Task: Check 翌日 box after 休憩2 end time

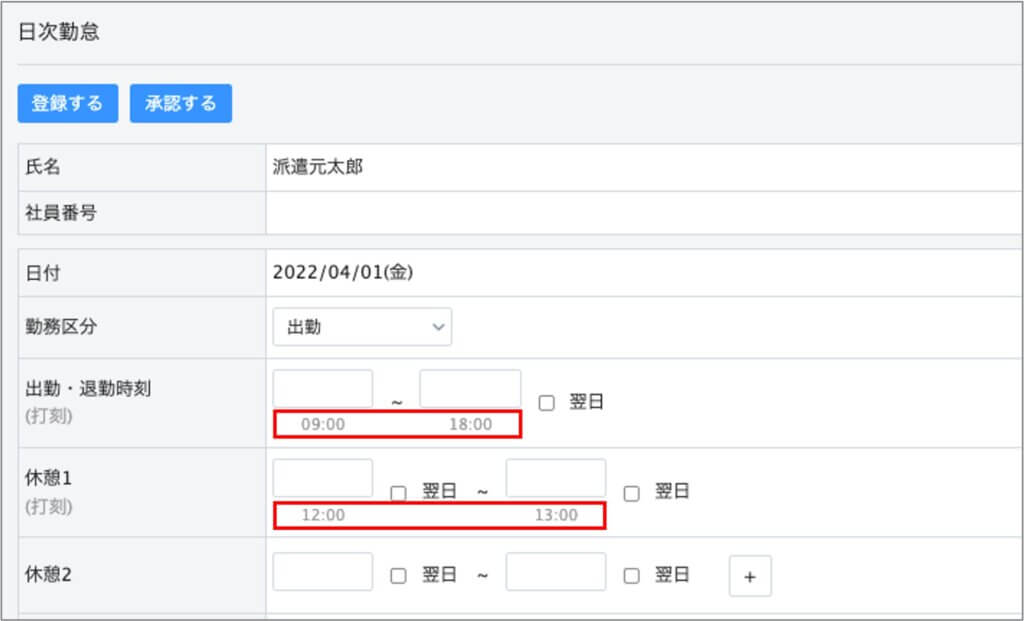Action: click(x=632, y=575)
